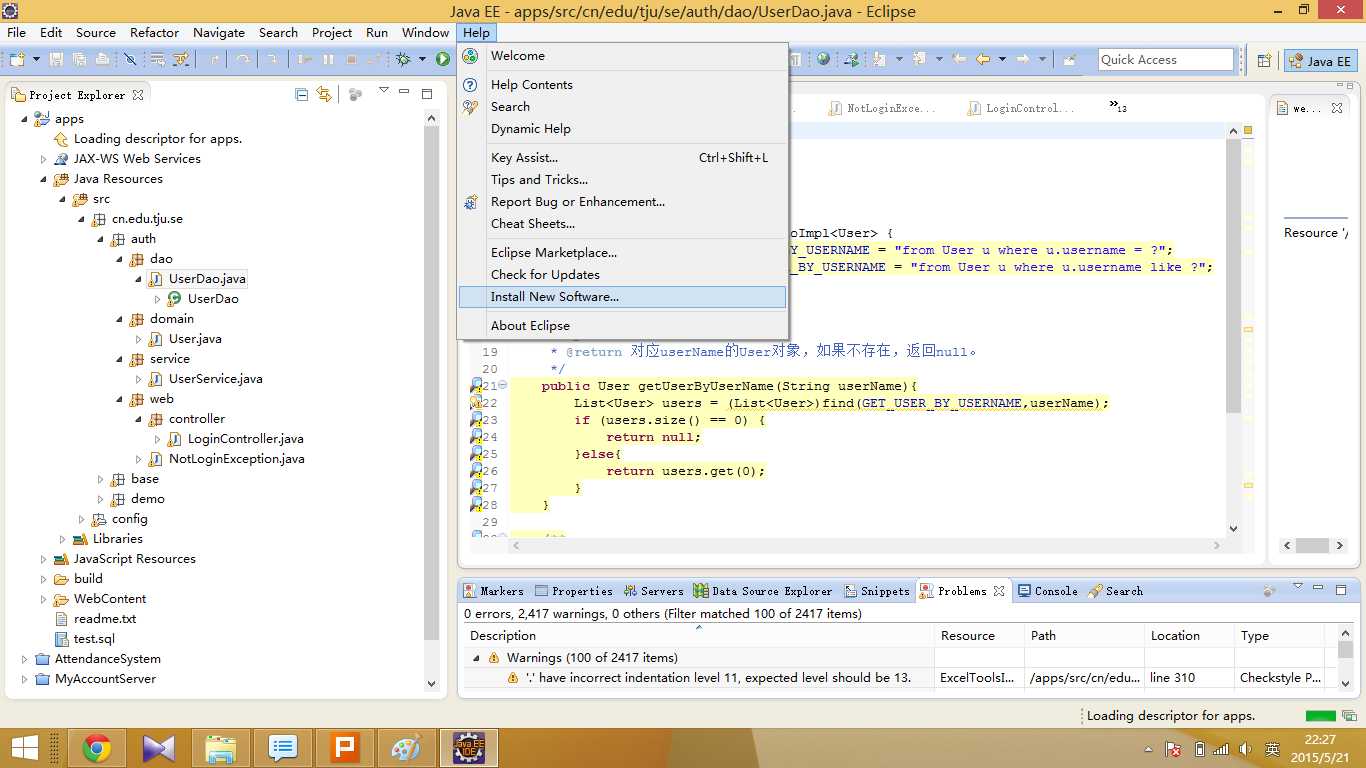Select Help Contents menu item
1366x768 pixels.
(622, 85)
